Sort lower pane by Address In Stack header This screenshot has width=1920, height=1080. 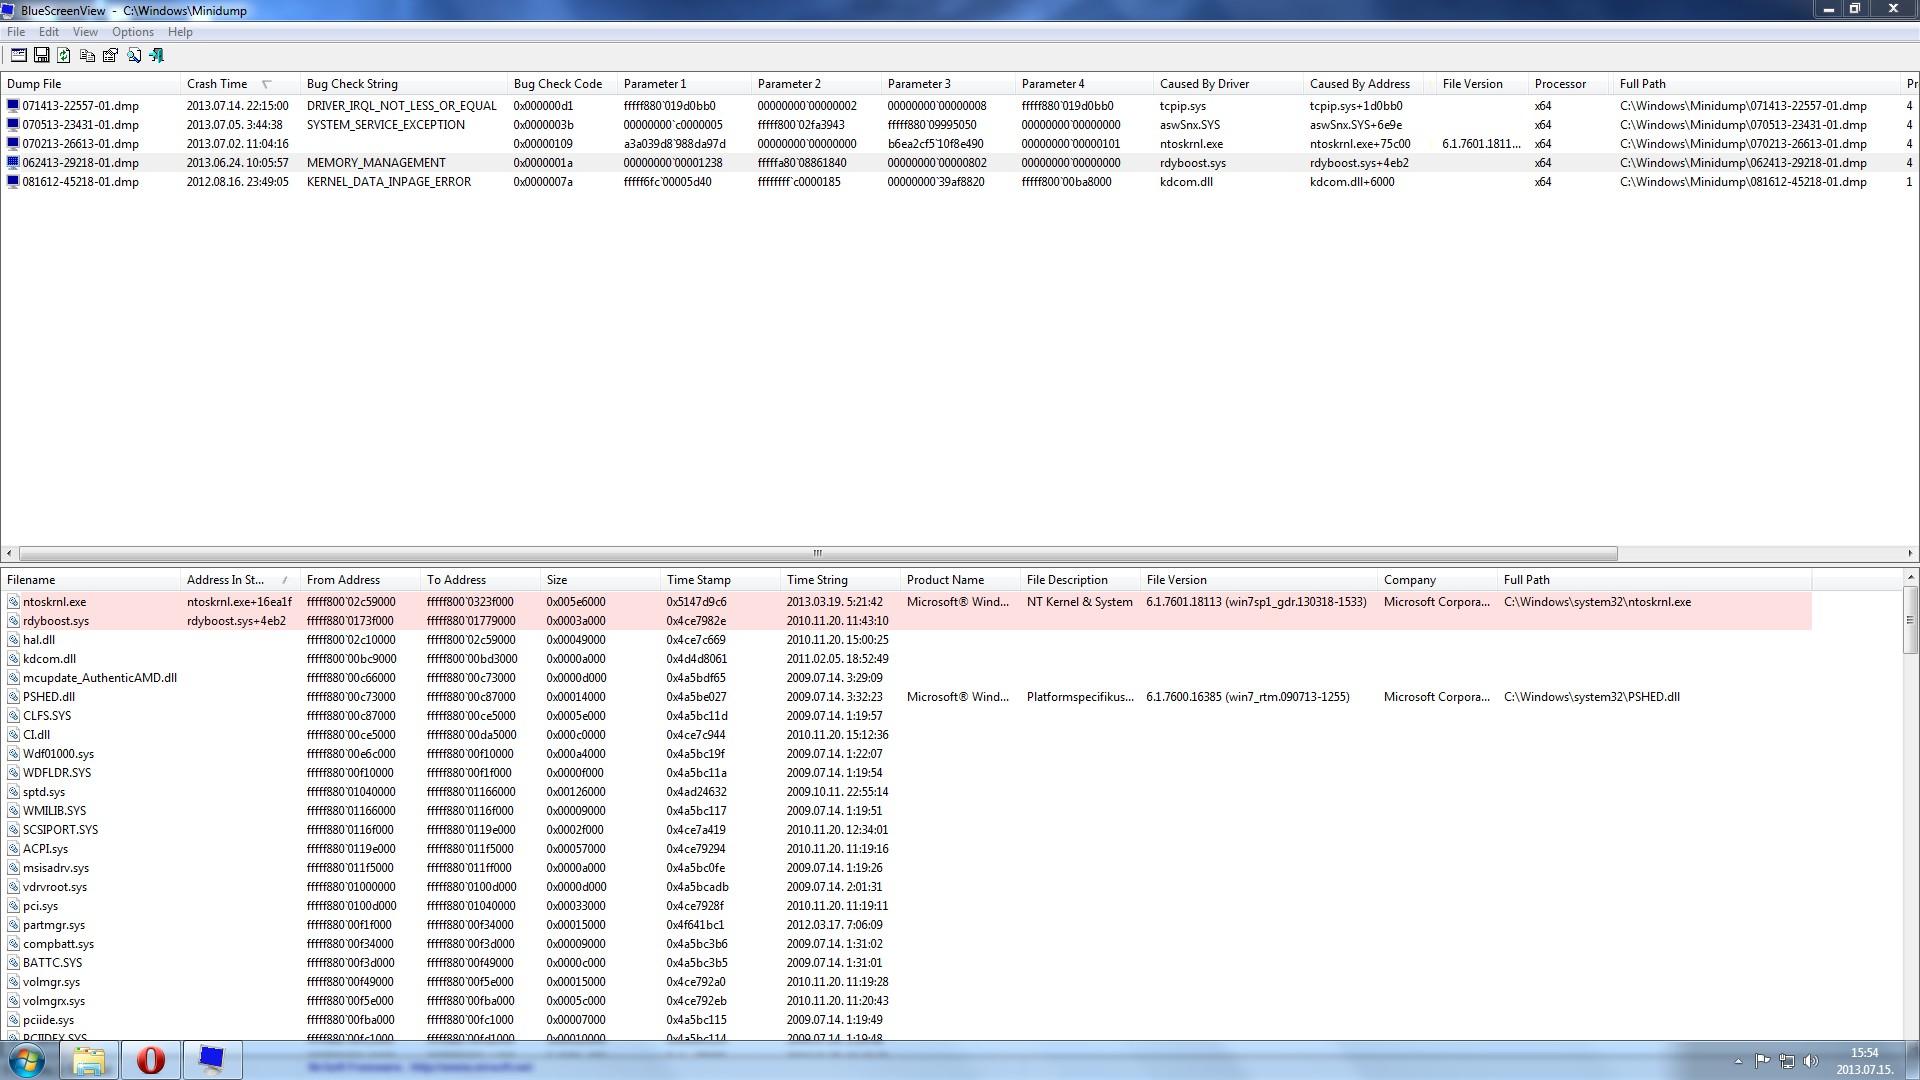click(240, 580)
